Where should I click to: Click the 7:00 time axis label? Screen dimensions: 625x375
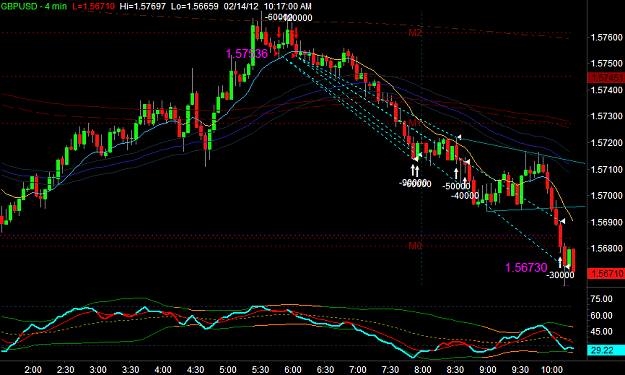coord(358,370)
